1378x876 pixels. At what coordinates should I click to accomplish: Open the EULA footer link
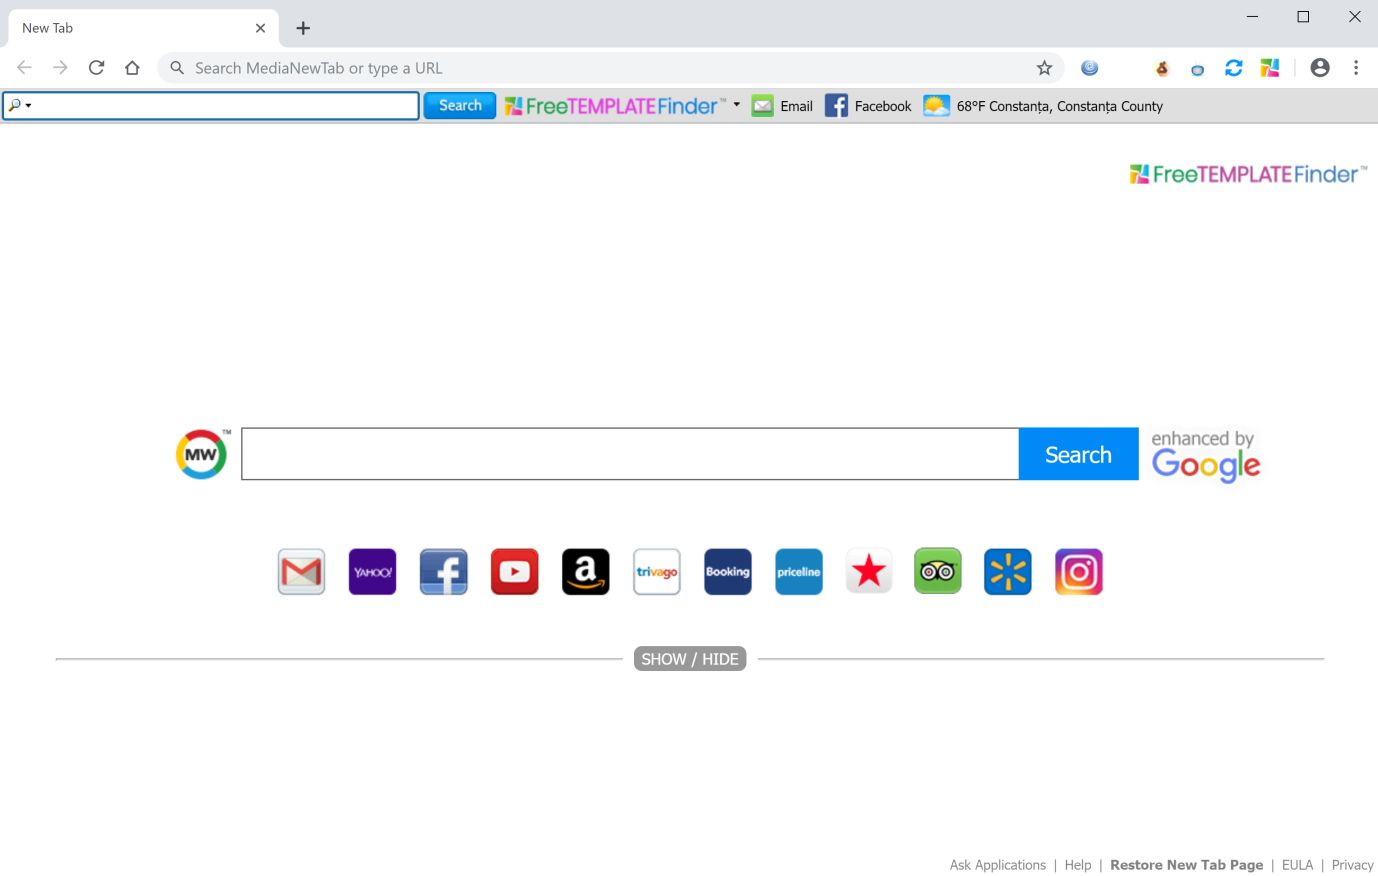click(x=1298, y=865)
